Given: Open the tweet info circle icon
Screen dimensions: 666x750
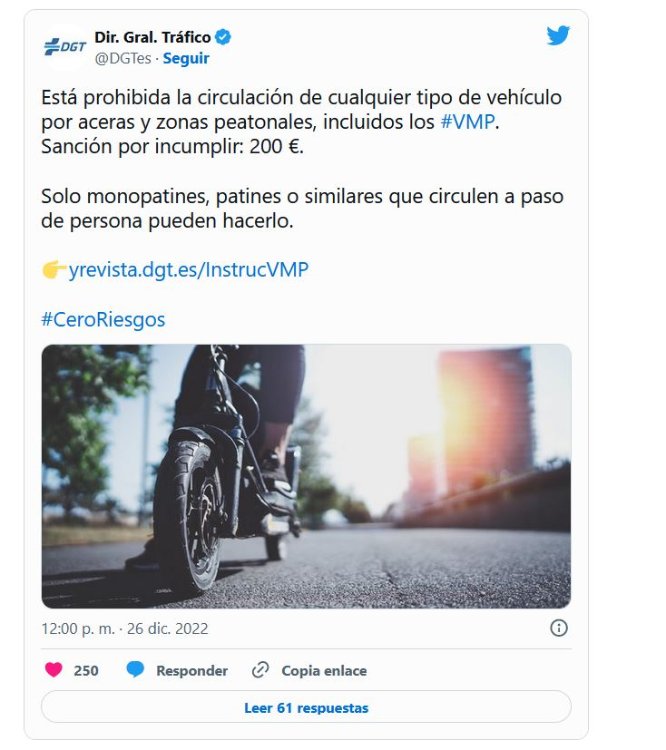Looking at the screenshot, I should [559, 628].
